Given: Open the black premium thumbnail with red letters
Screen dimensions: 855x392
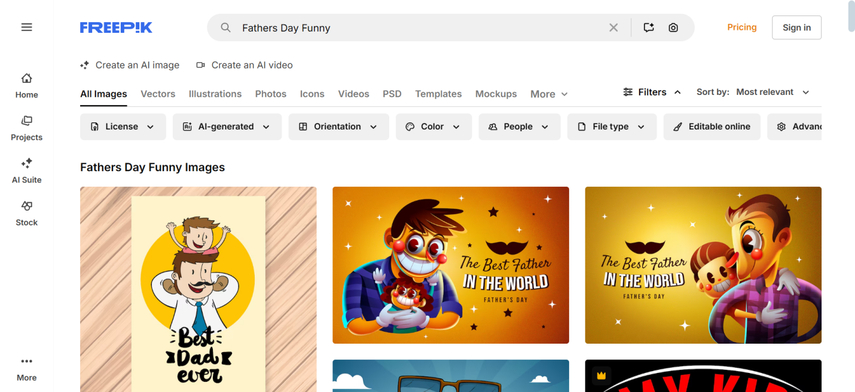Looking at the screenshot, I should [x=703, y=376].
